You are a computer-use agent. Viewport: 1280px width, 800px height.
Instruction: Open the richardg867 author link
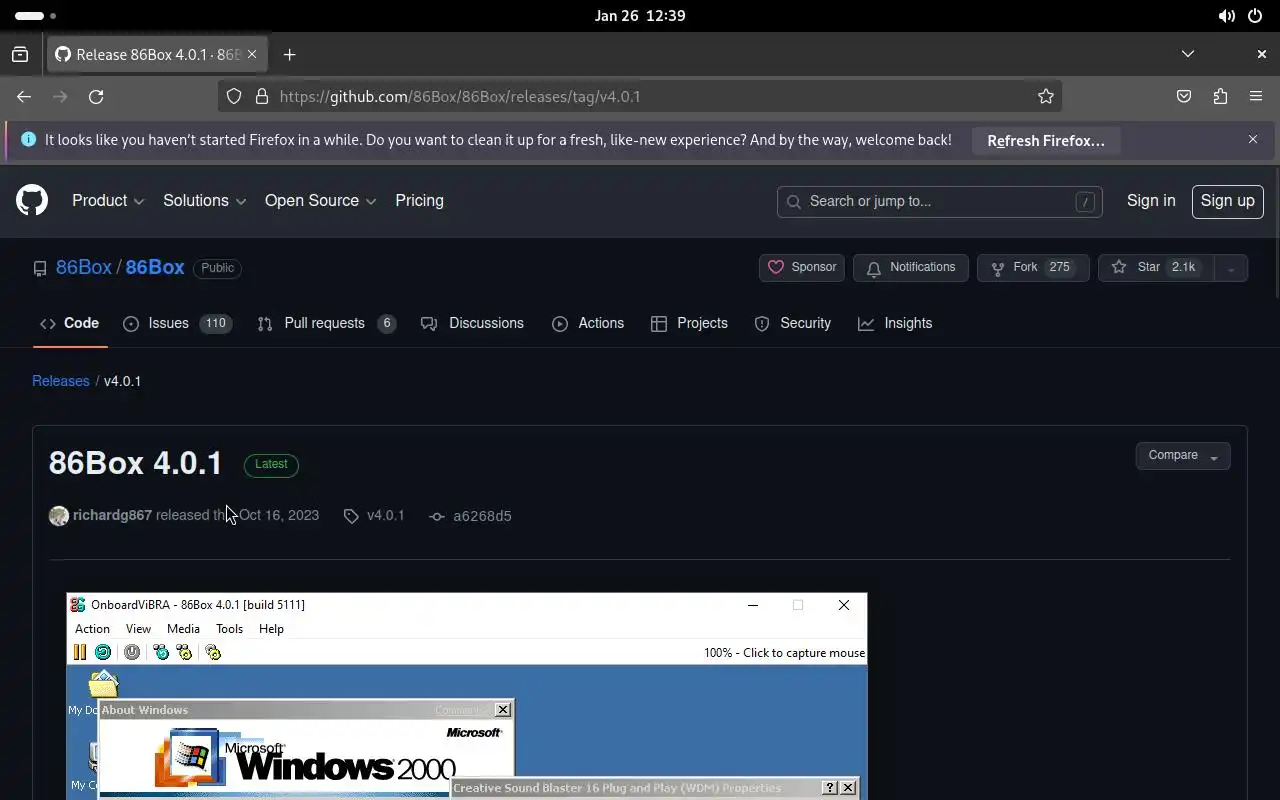tap(112, 516)
